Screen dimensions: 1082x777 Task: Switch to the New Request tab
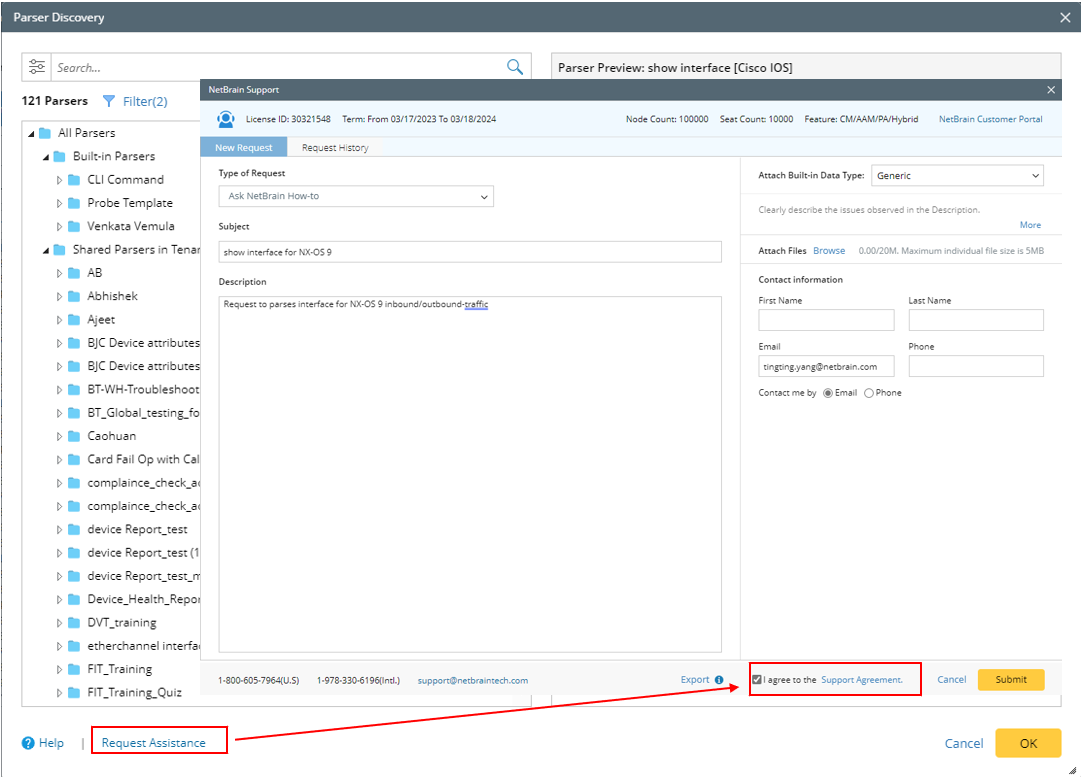click(x=244, y=148)
